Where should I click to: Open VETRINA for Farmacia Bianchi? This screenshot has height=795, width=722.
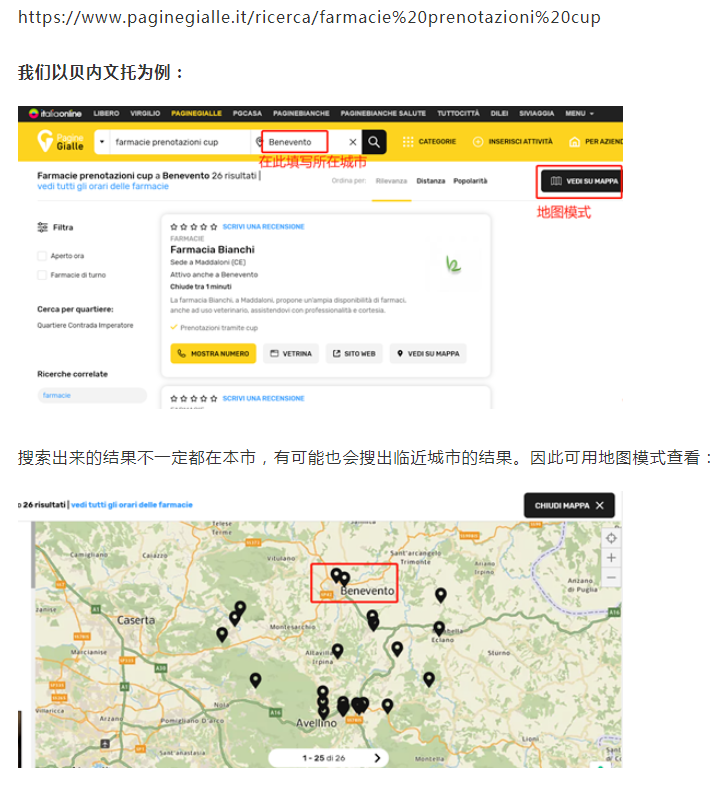pos(291,353)
